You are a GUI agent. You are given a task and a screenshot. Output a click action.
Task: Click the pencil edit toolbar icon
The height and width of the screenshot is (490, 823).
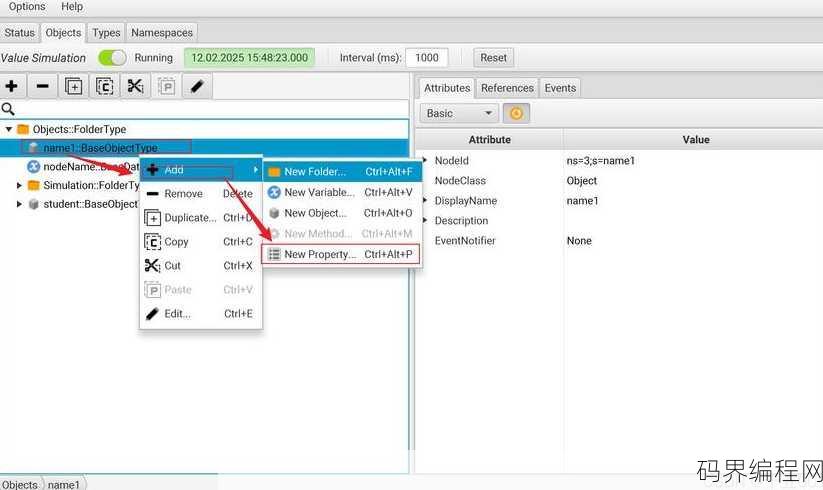pos(197,86)
